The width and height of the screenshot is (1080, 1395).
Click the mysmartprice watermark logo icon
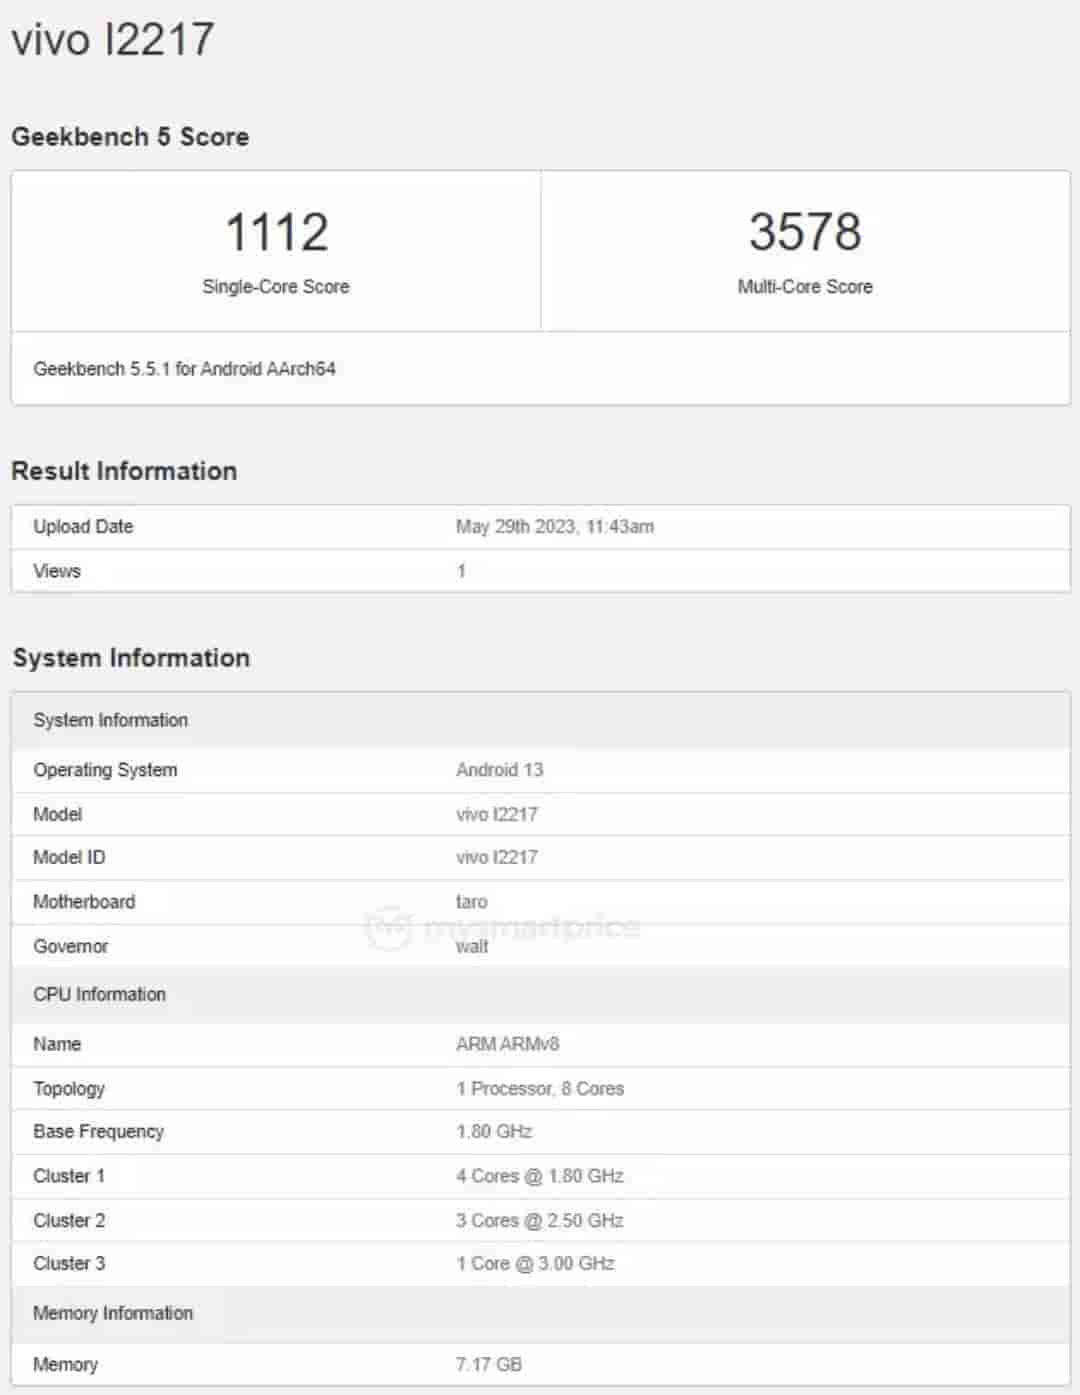(388, 928)
